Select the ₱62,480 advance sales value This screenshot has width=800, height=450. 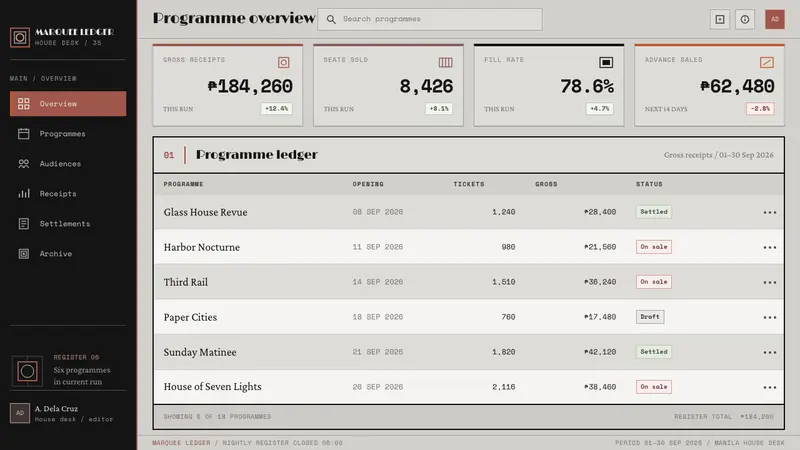[x=737, y=86]
